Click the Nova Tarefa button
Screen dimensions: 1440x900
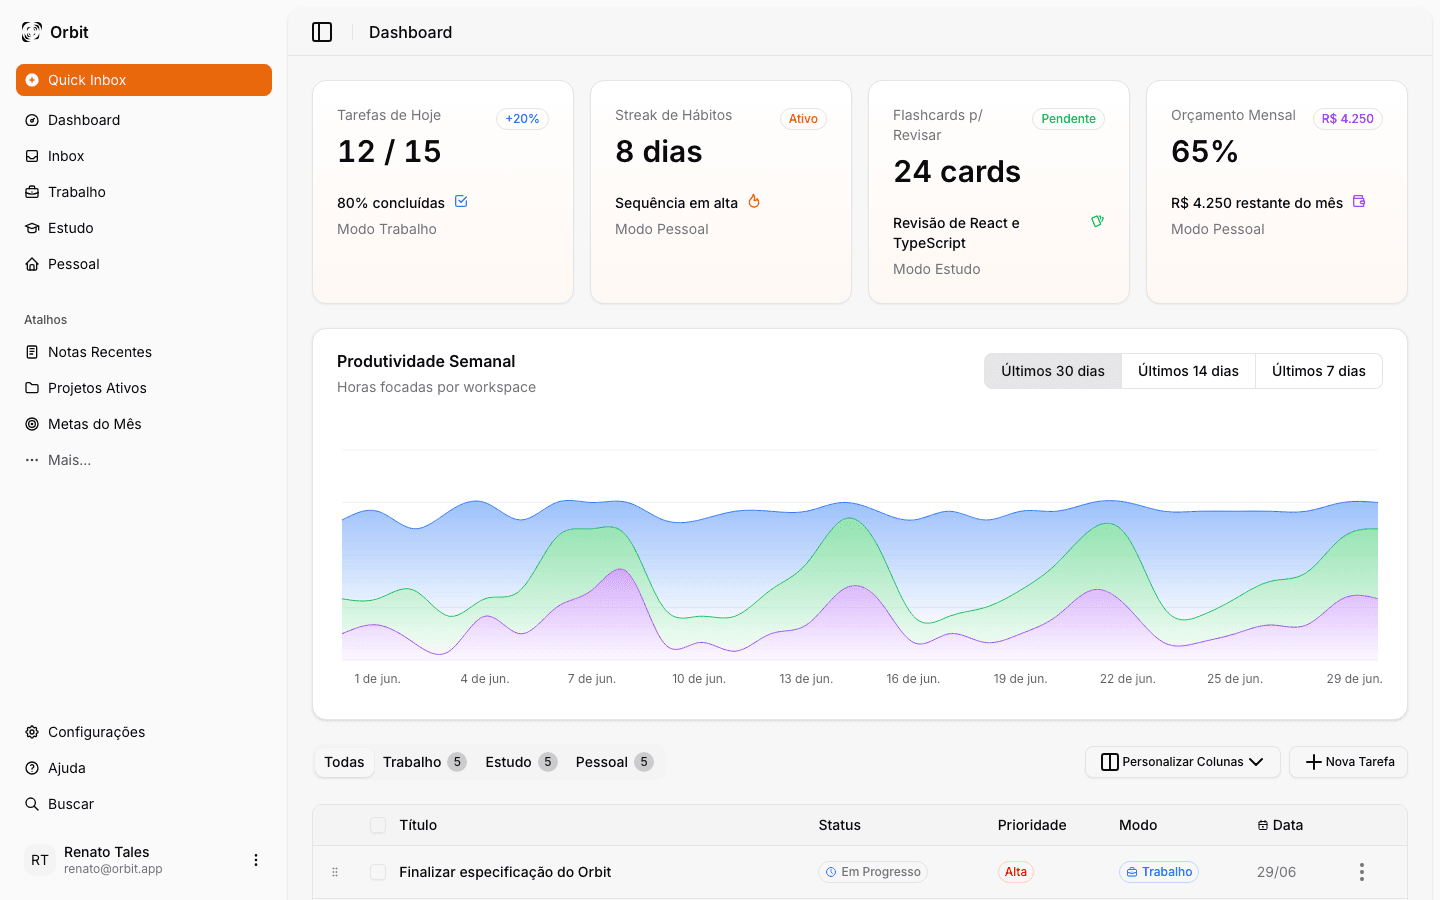(1348, 762)
